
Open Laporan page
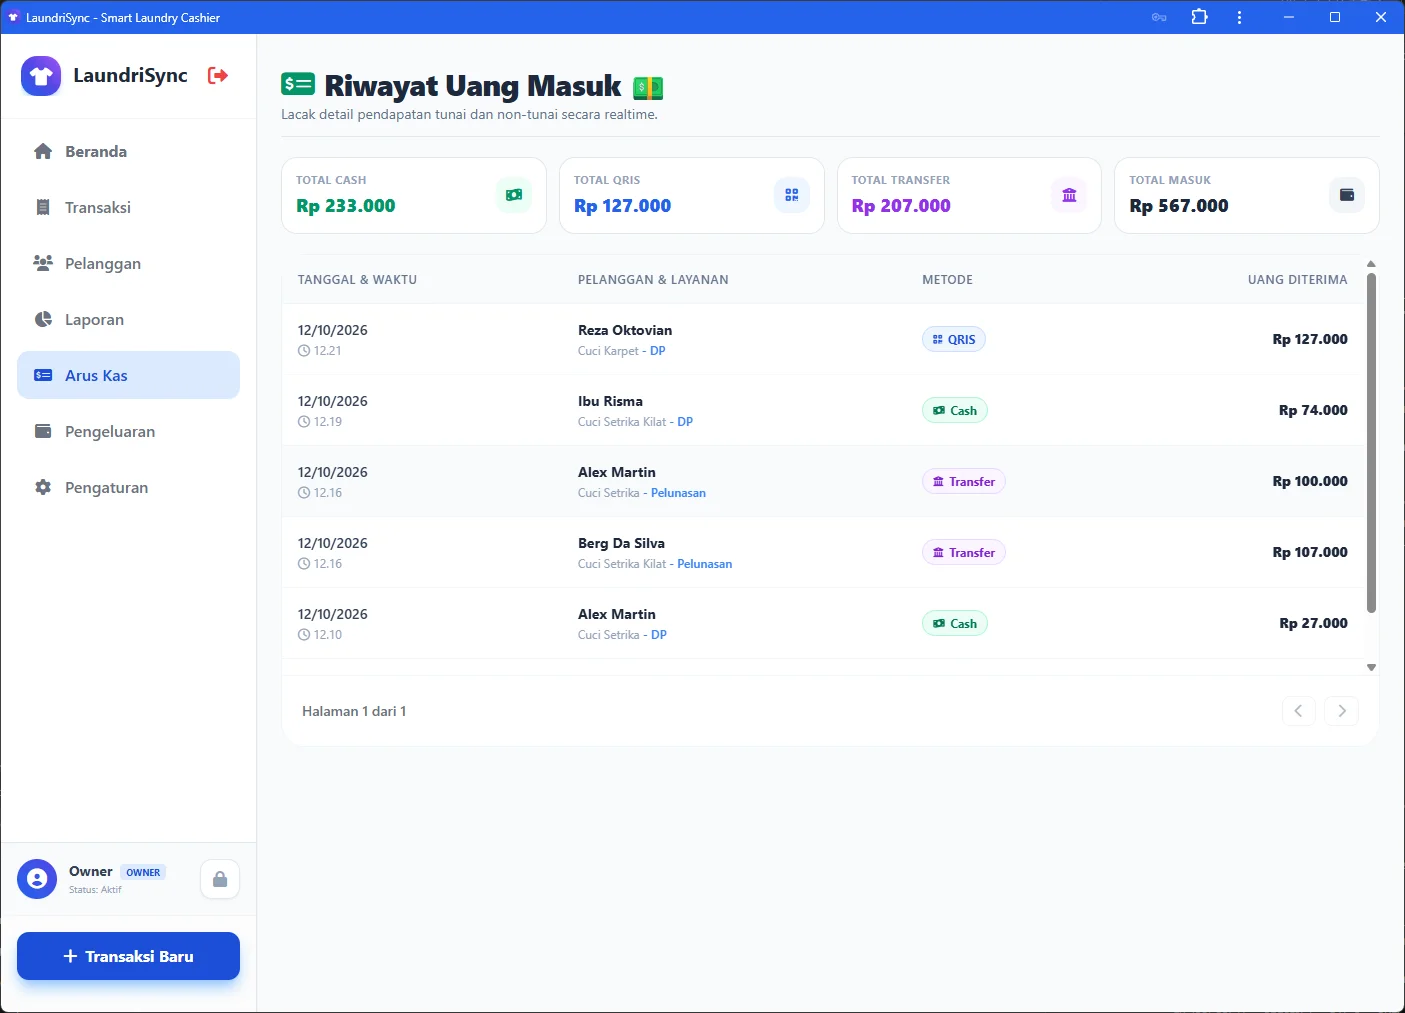point(128,319)
